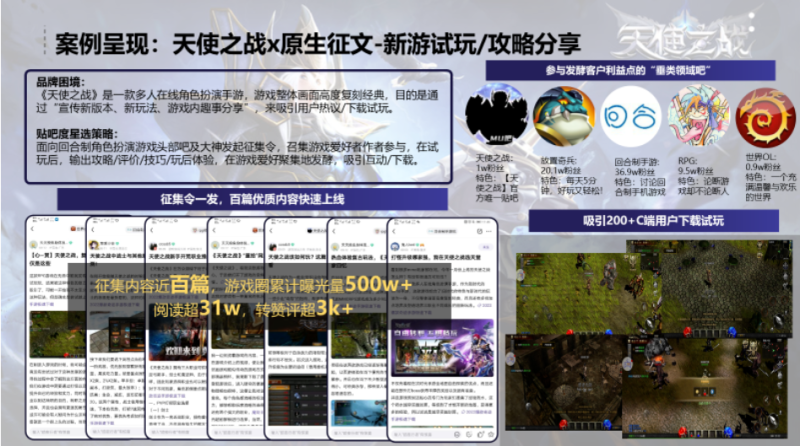Click overlay text 阅读超31w
The image size is (800, 446).
coord(196,308)
